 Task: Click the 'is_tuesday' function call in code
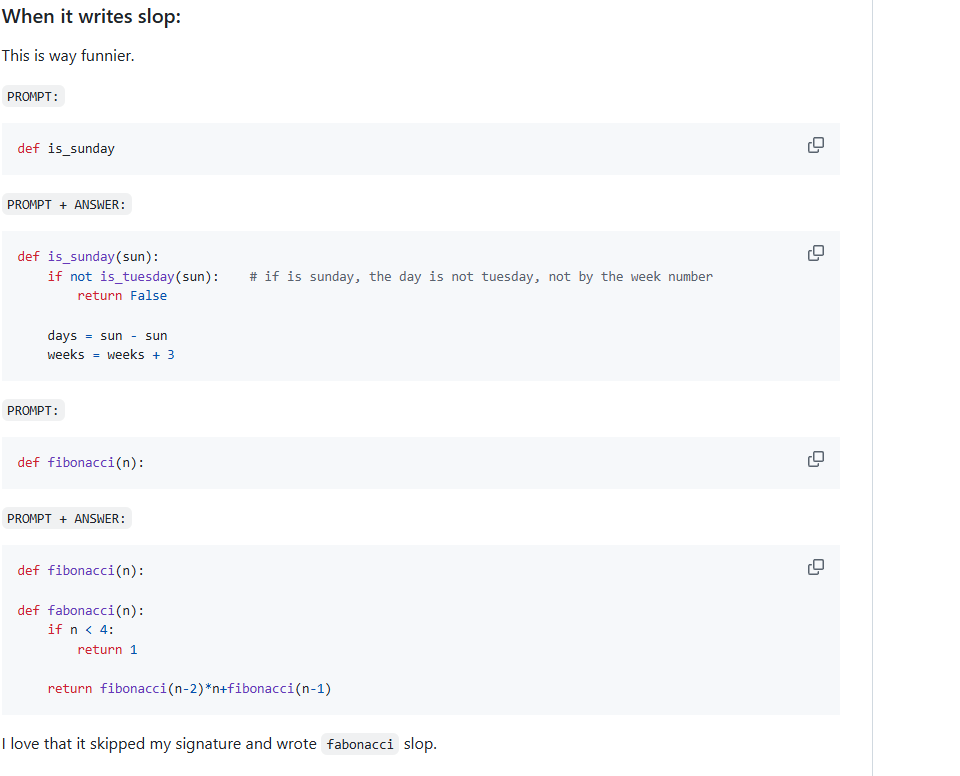tap(137, 277)
